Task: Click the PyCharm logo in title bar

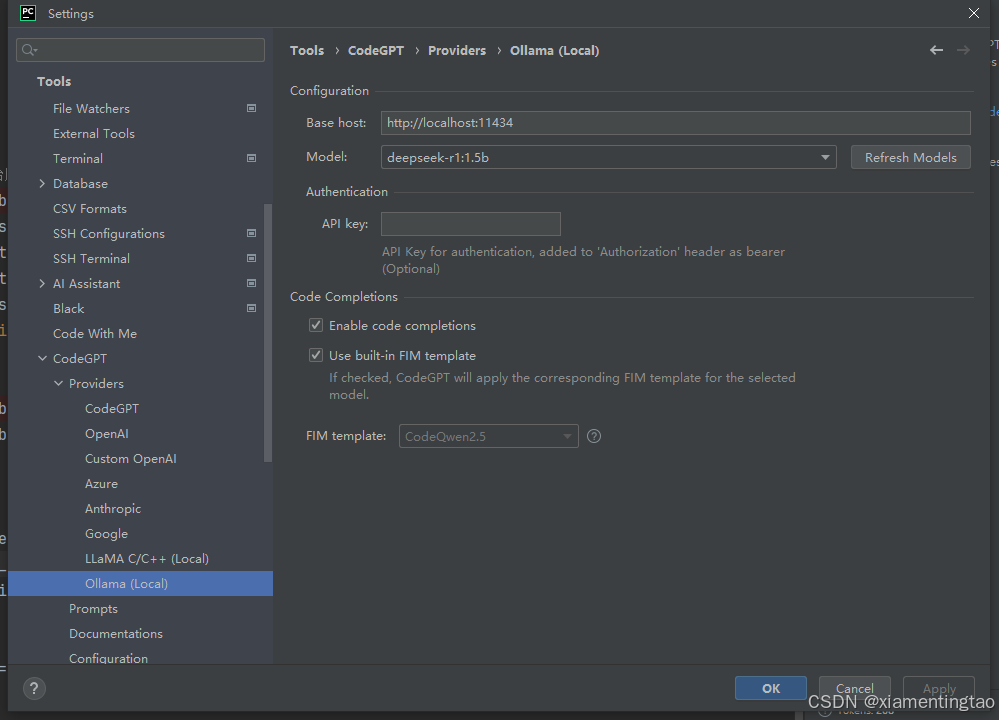Action: pyautogui.click(x=28, y=13)
